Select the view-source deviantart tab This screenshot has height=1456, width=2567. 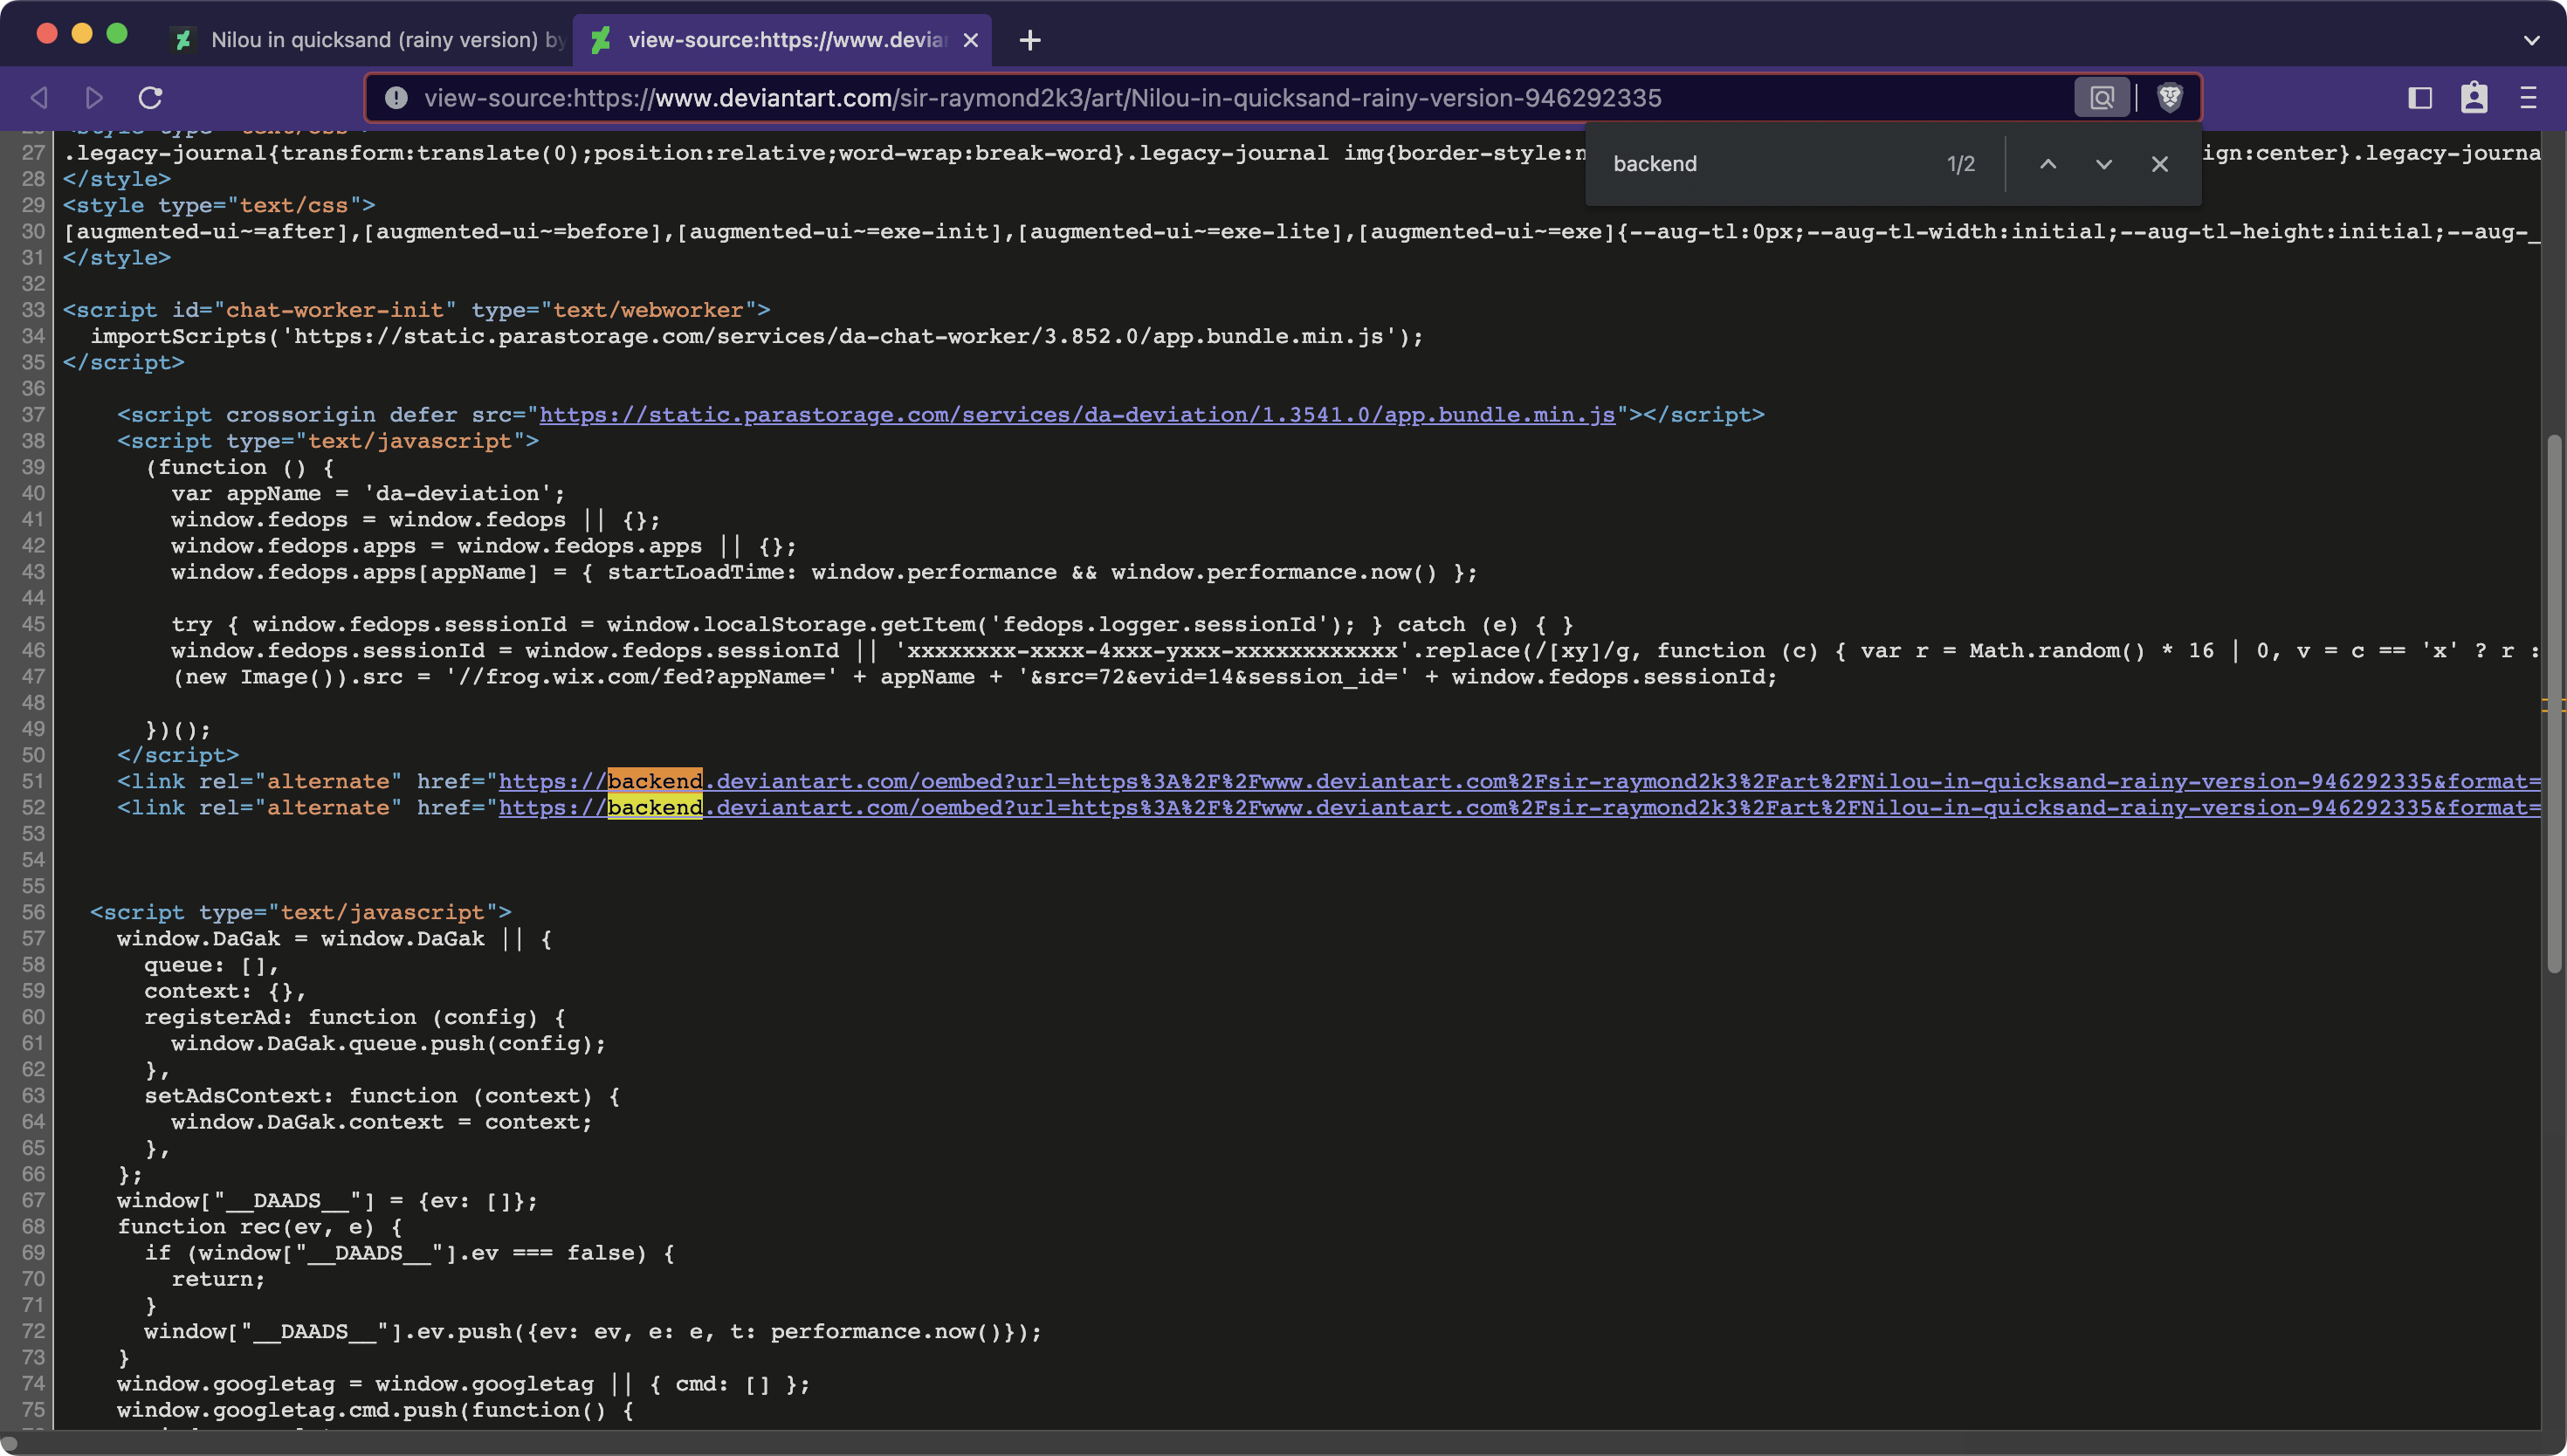782,40
